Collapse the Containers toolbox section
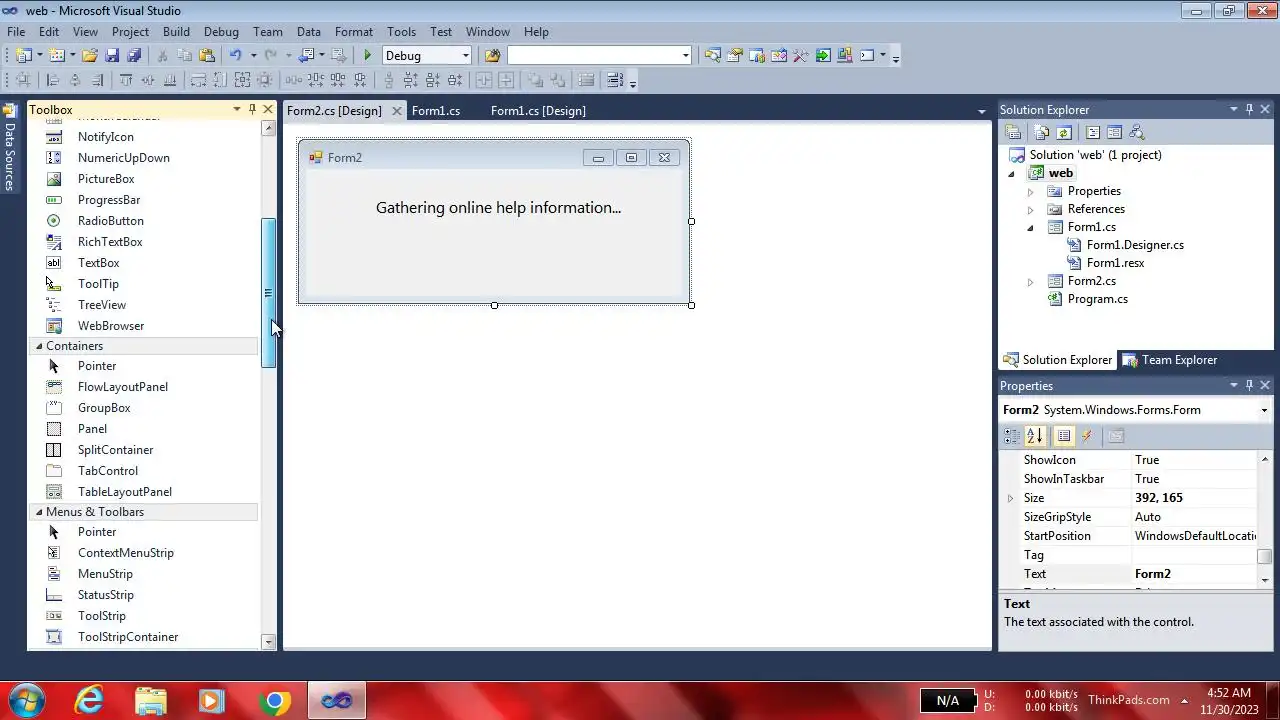Image resolution: width=1280 pixels, height=720 pixels. click(x=39, y=346)
